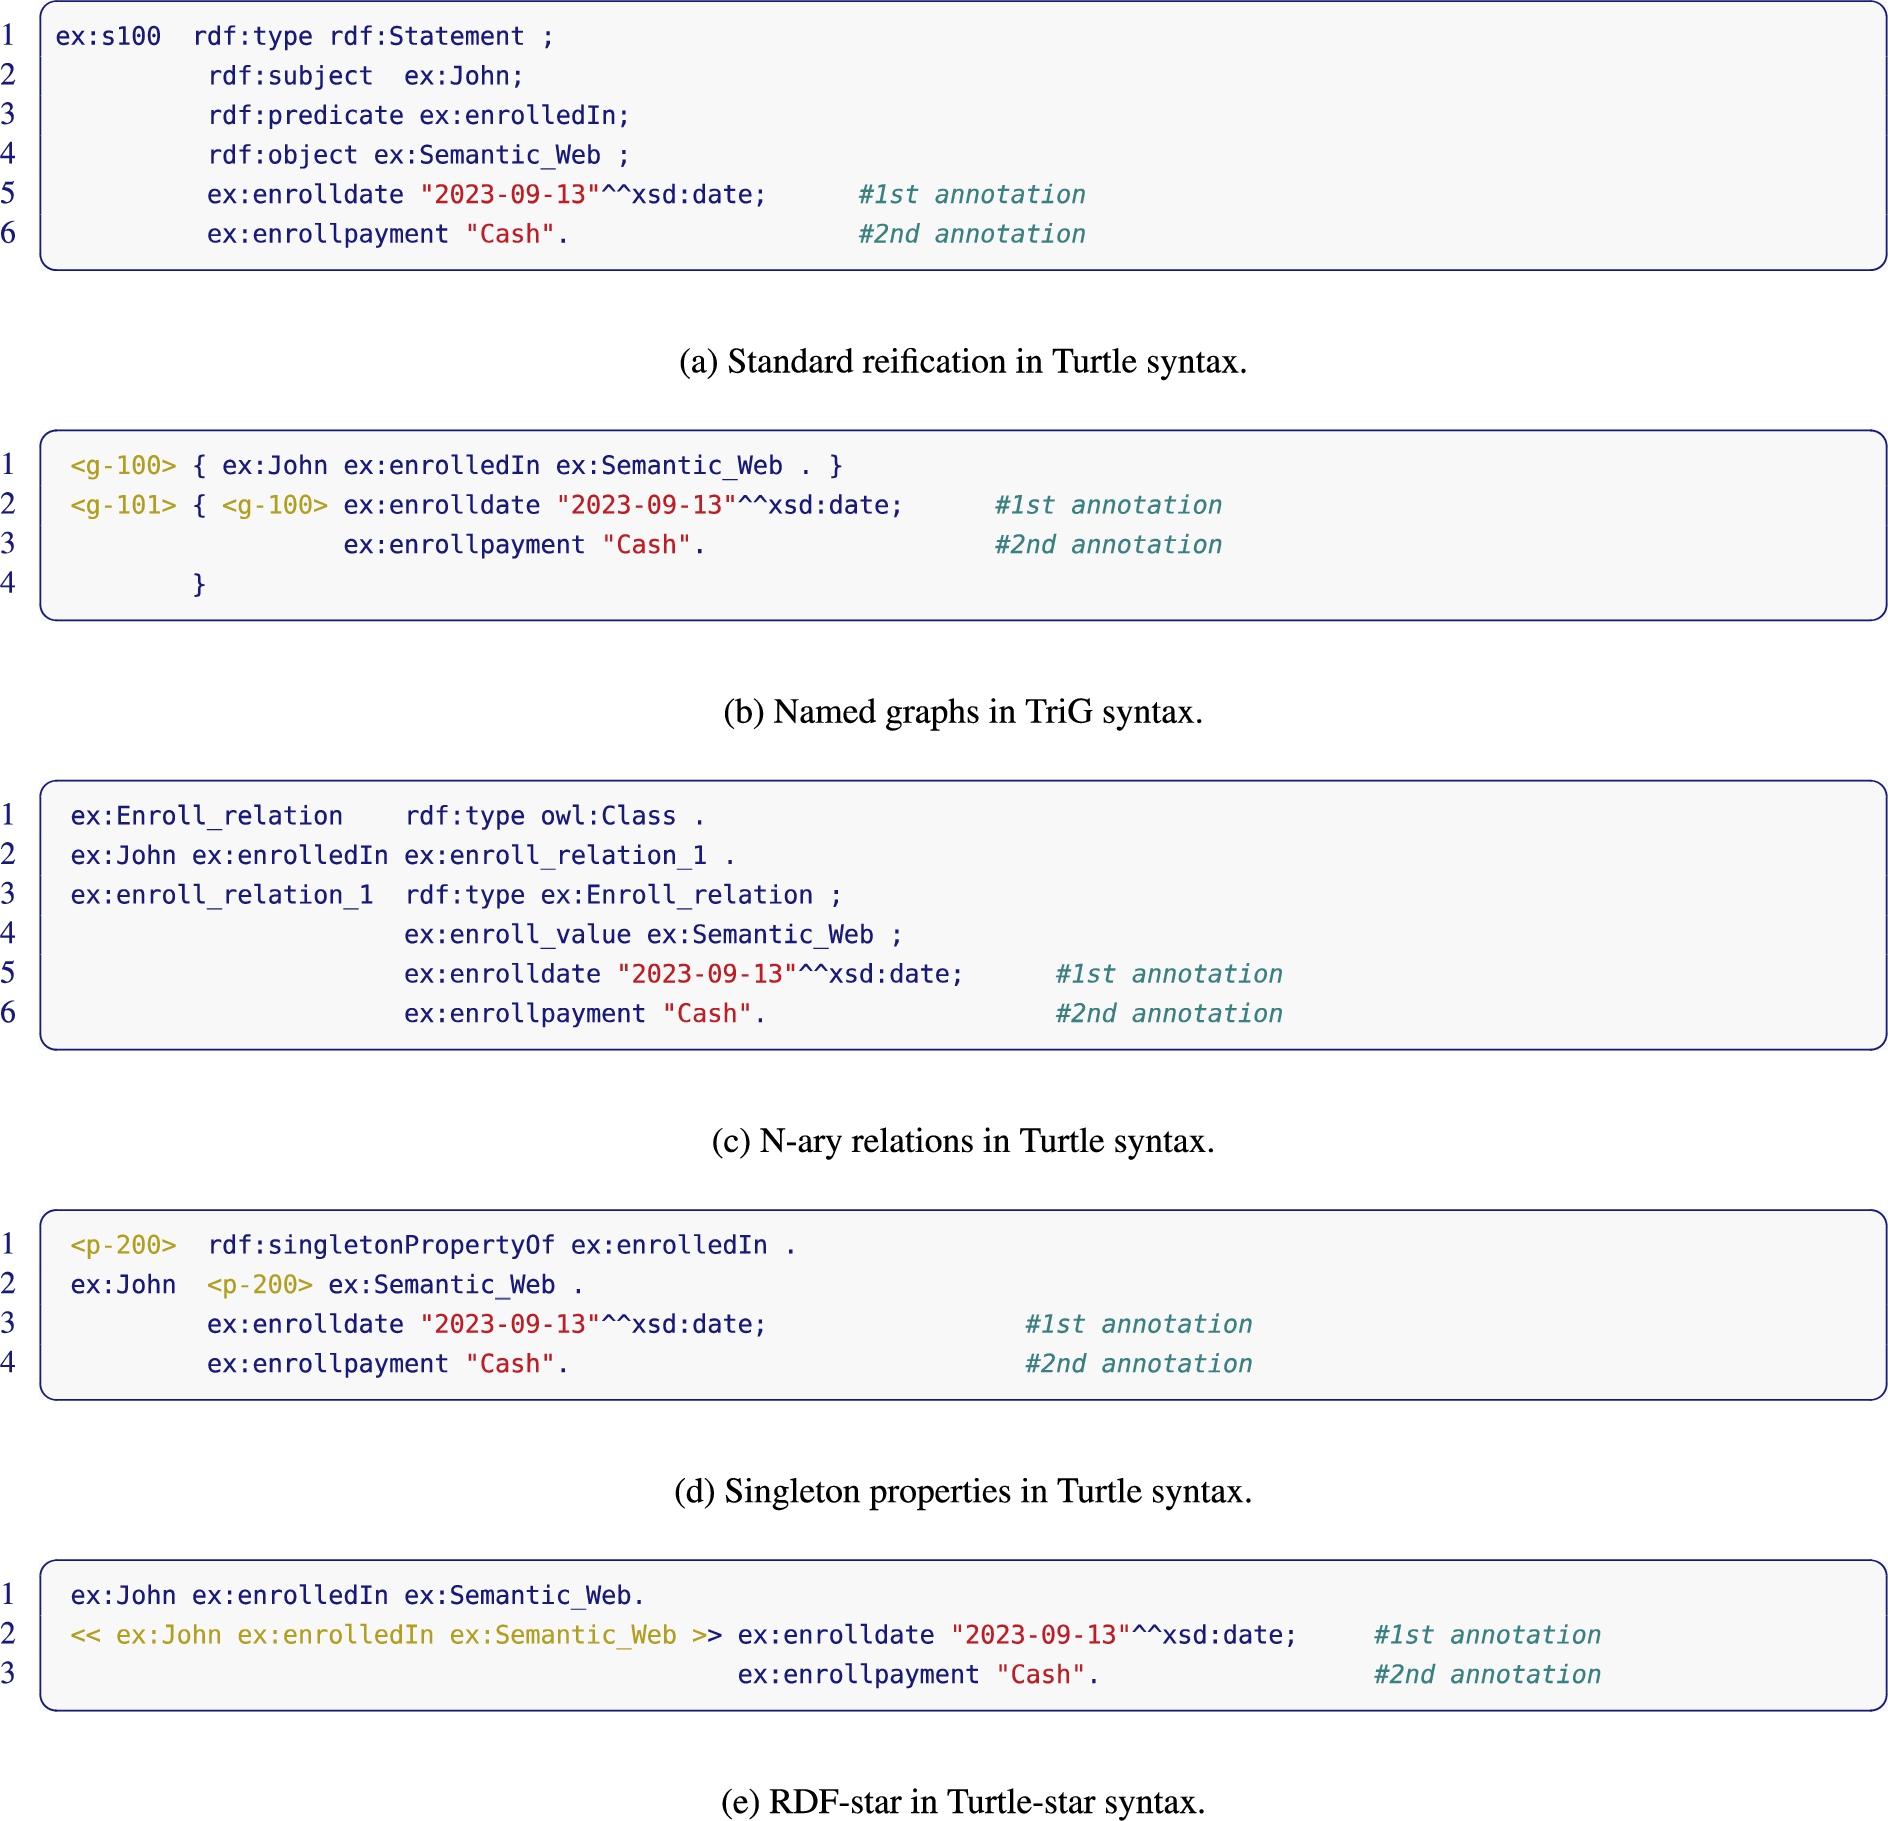The height and width of the screenshot is (1821, 1888).
Task: Click the quoted triple << ex:John ex:enrolledIn ex:Semantic_Web >>
Action: tap(396, 1635)
